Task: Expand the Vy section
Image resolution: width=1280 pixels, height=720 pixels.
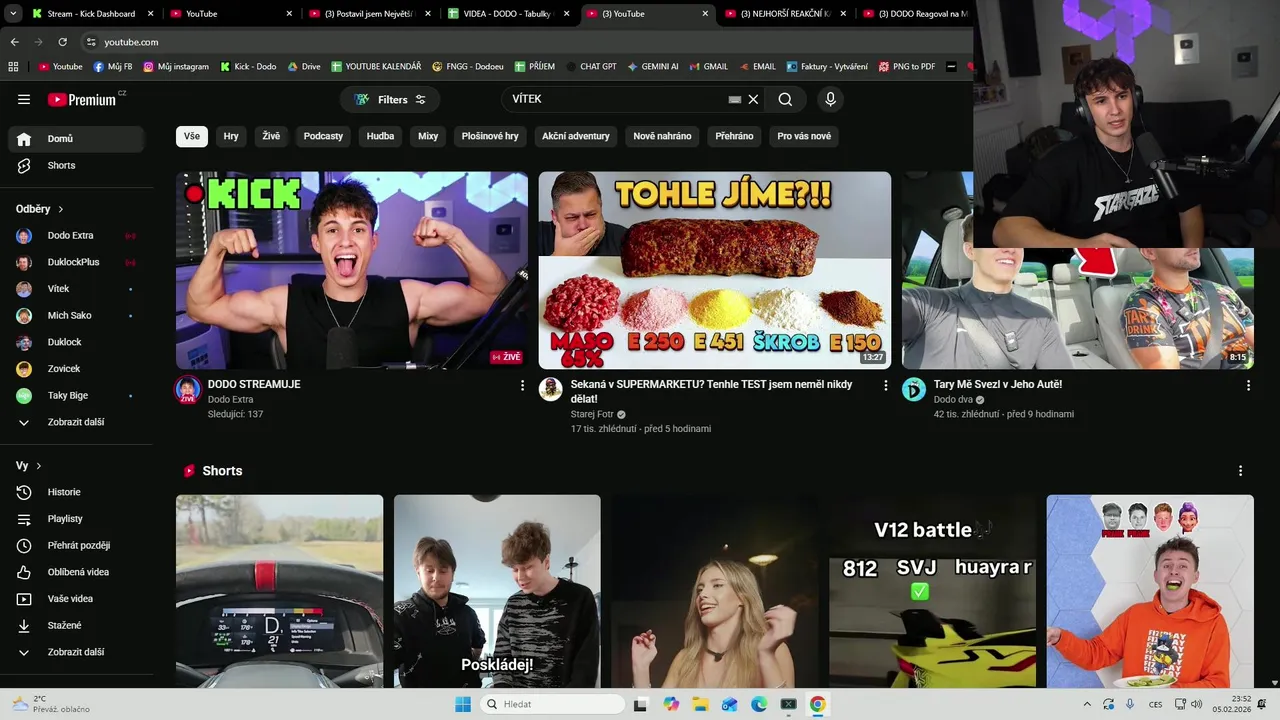Action: coord(29,466)
